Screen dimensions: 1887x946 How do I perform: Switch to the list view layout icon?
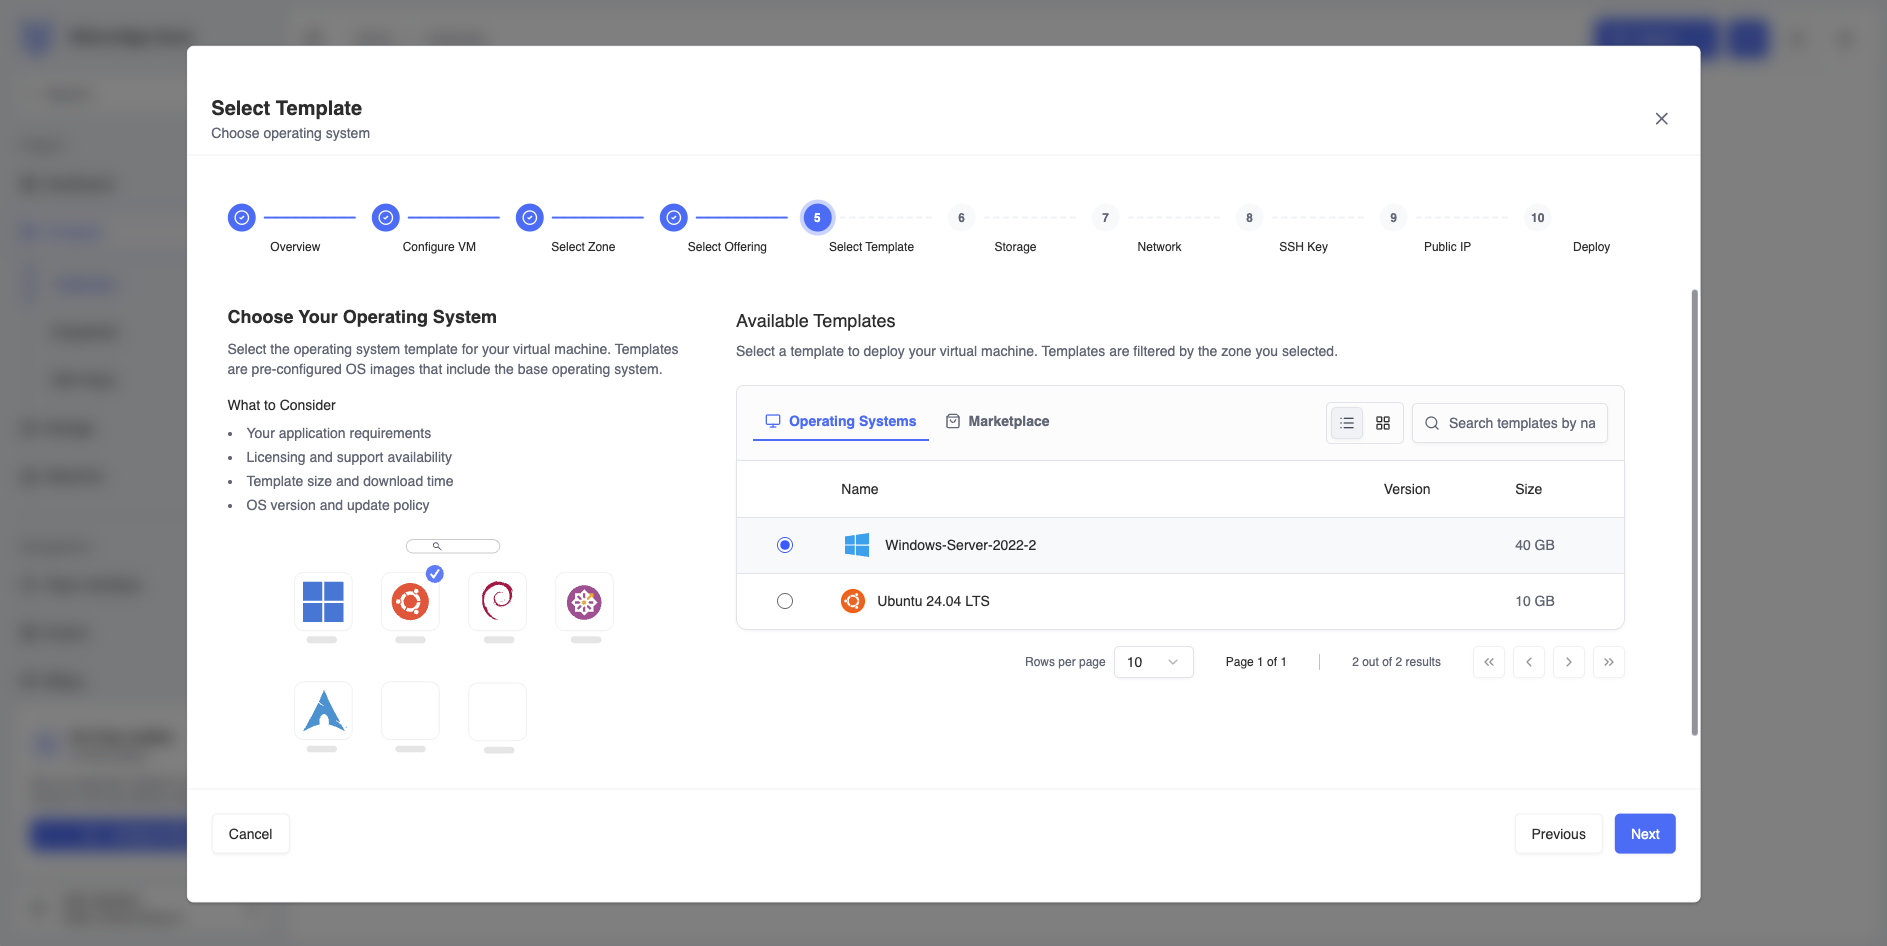(x=1347, y=423)
